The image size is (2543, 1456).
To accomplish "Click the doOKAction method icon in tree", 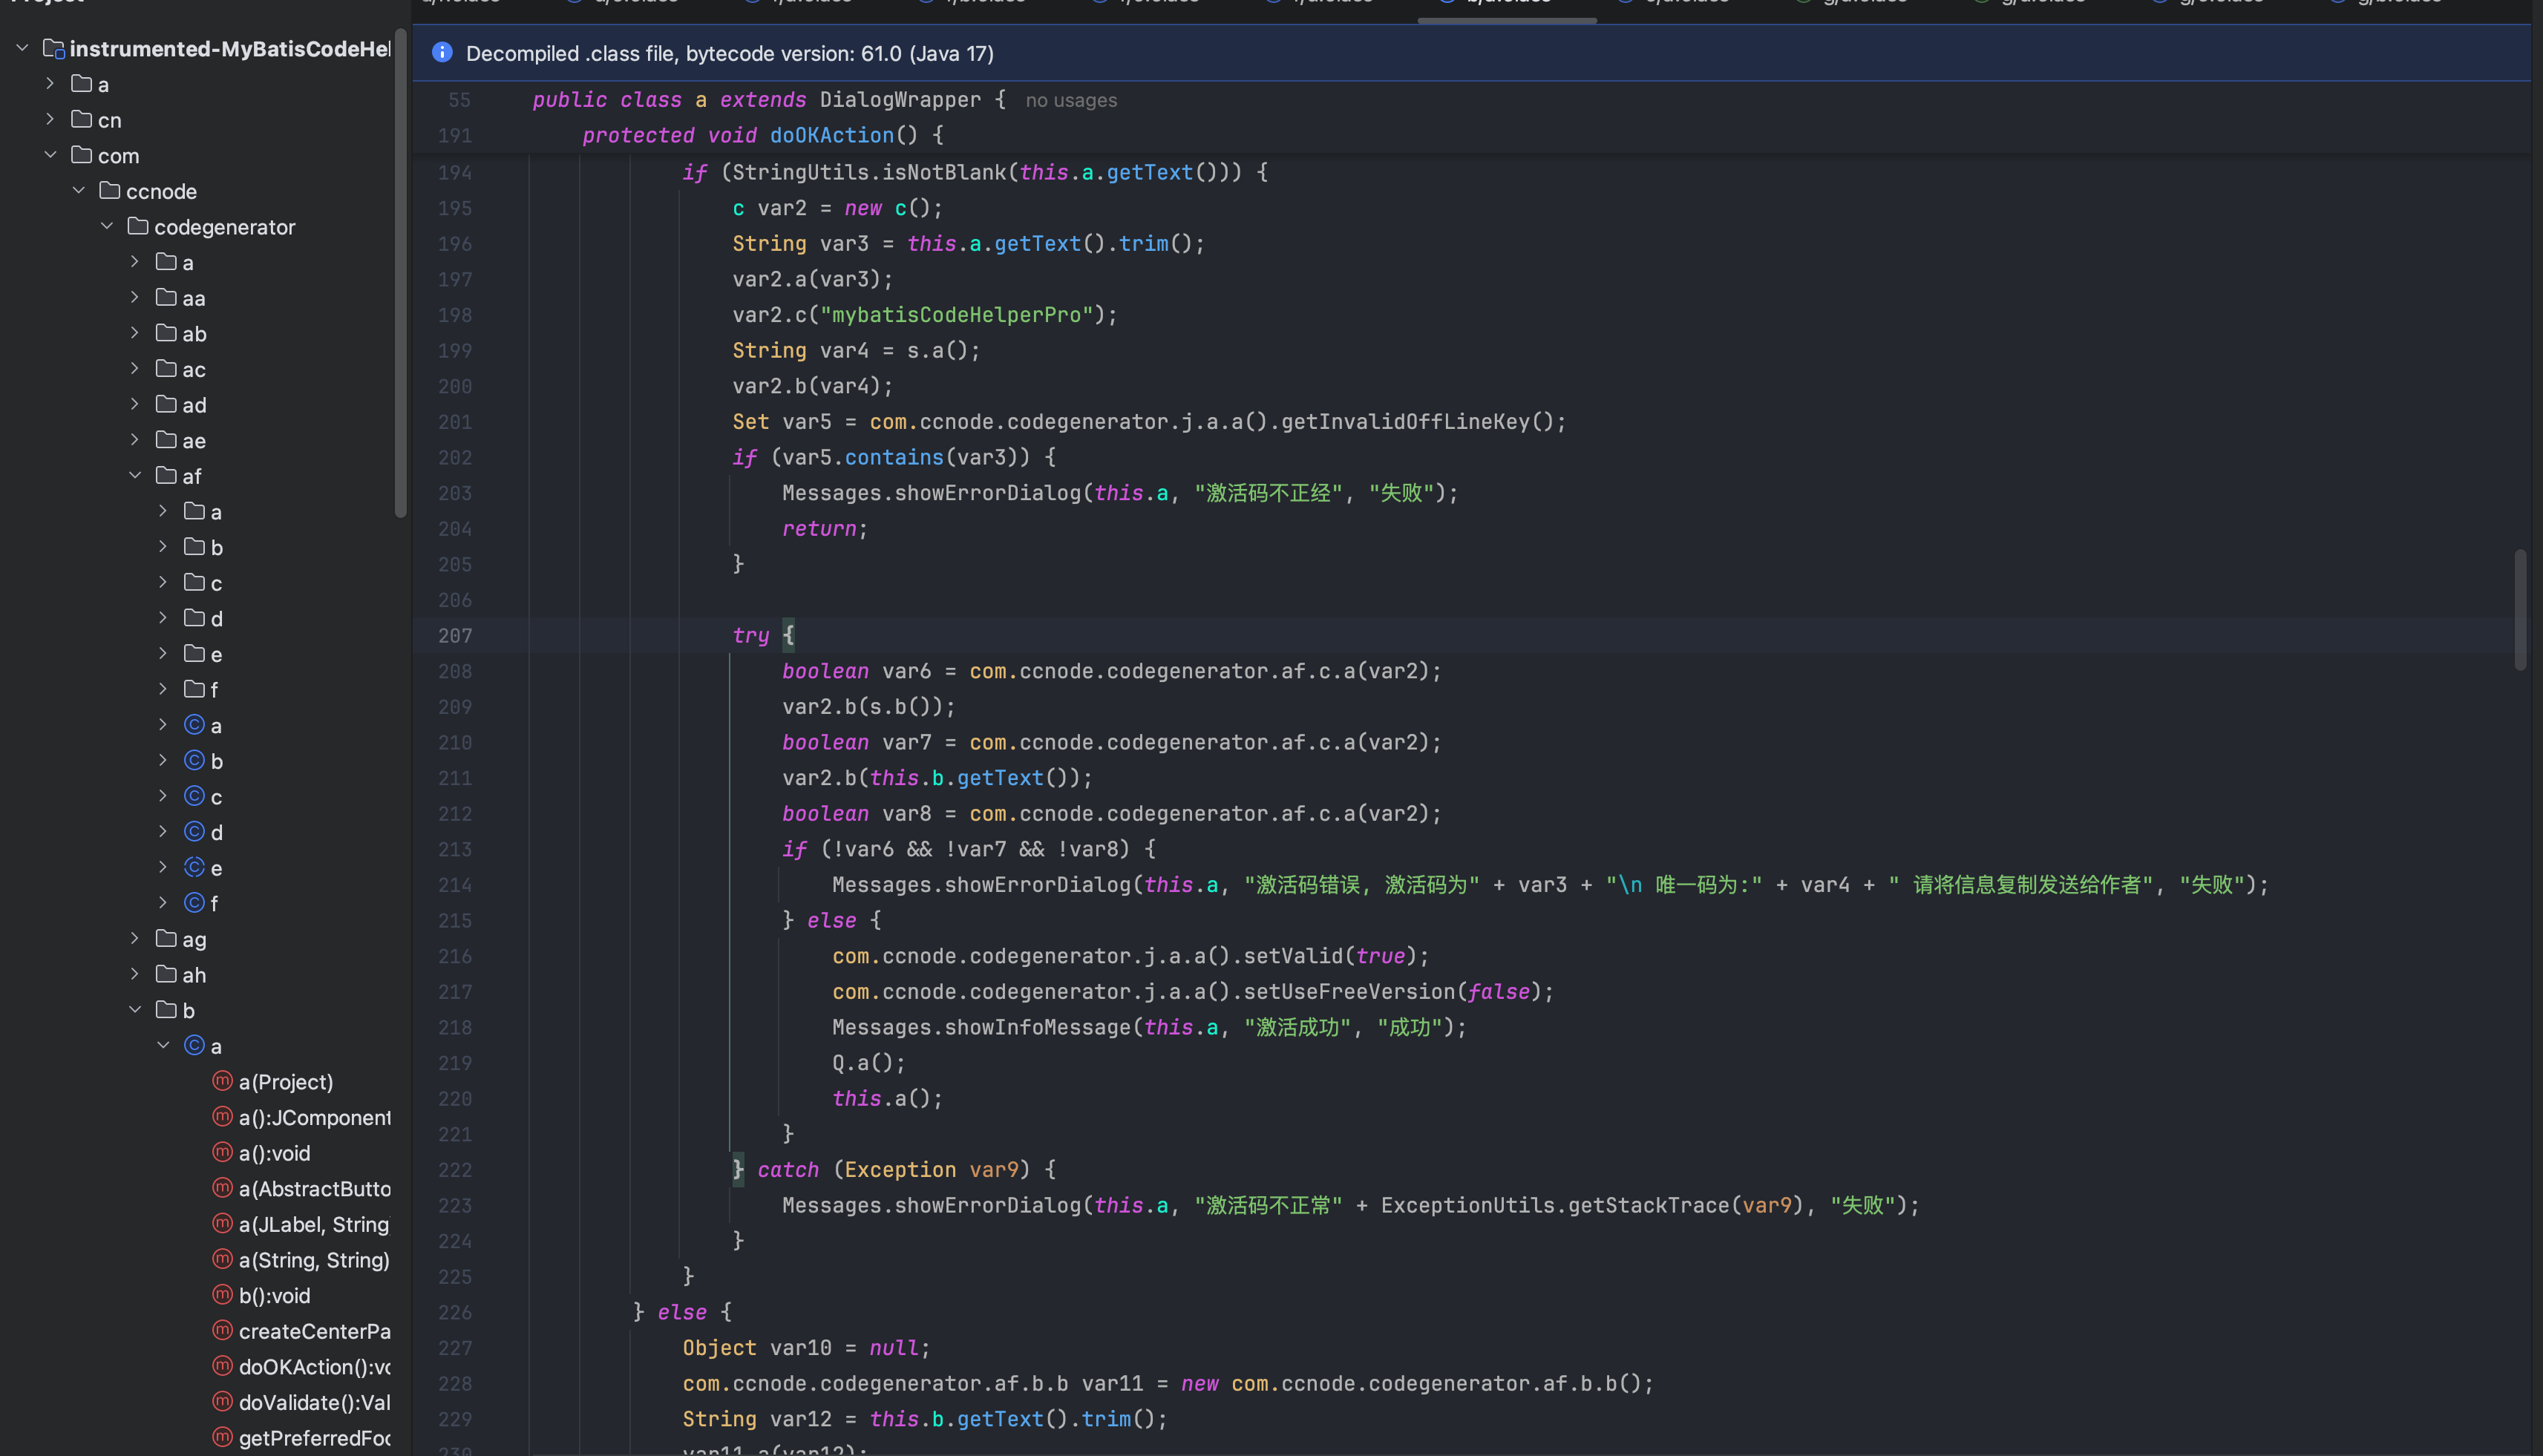I will point(222,1366).
